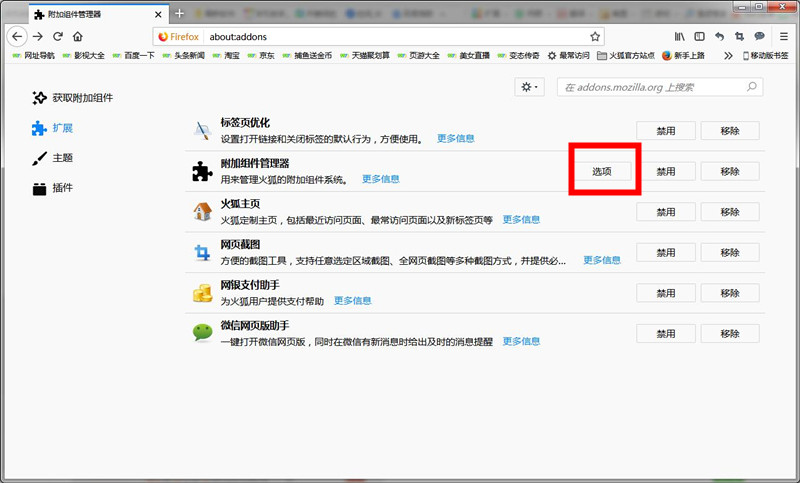The height and width of the screenshot is (483, 800).
Task: Open the Library toolbar icon
Action: (x=680, y=37)
